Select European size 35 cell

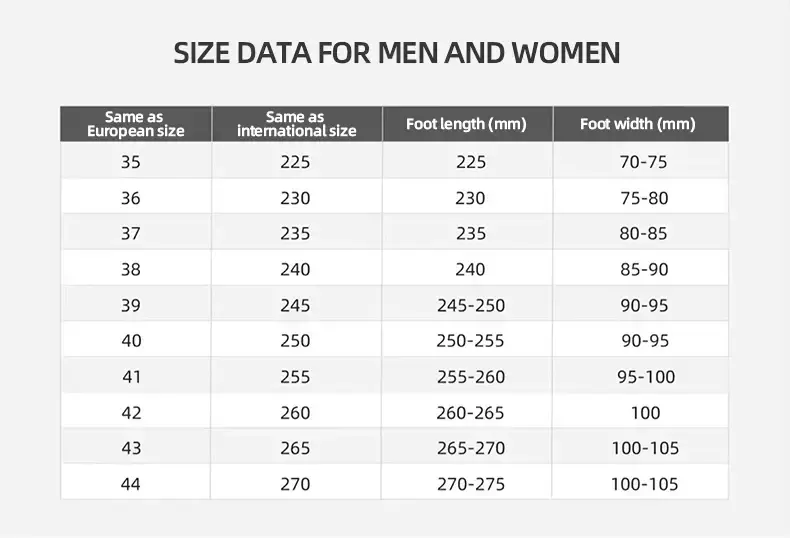tap(136, 161)
